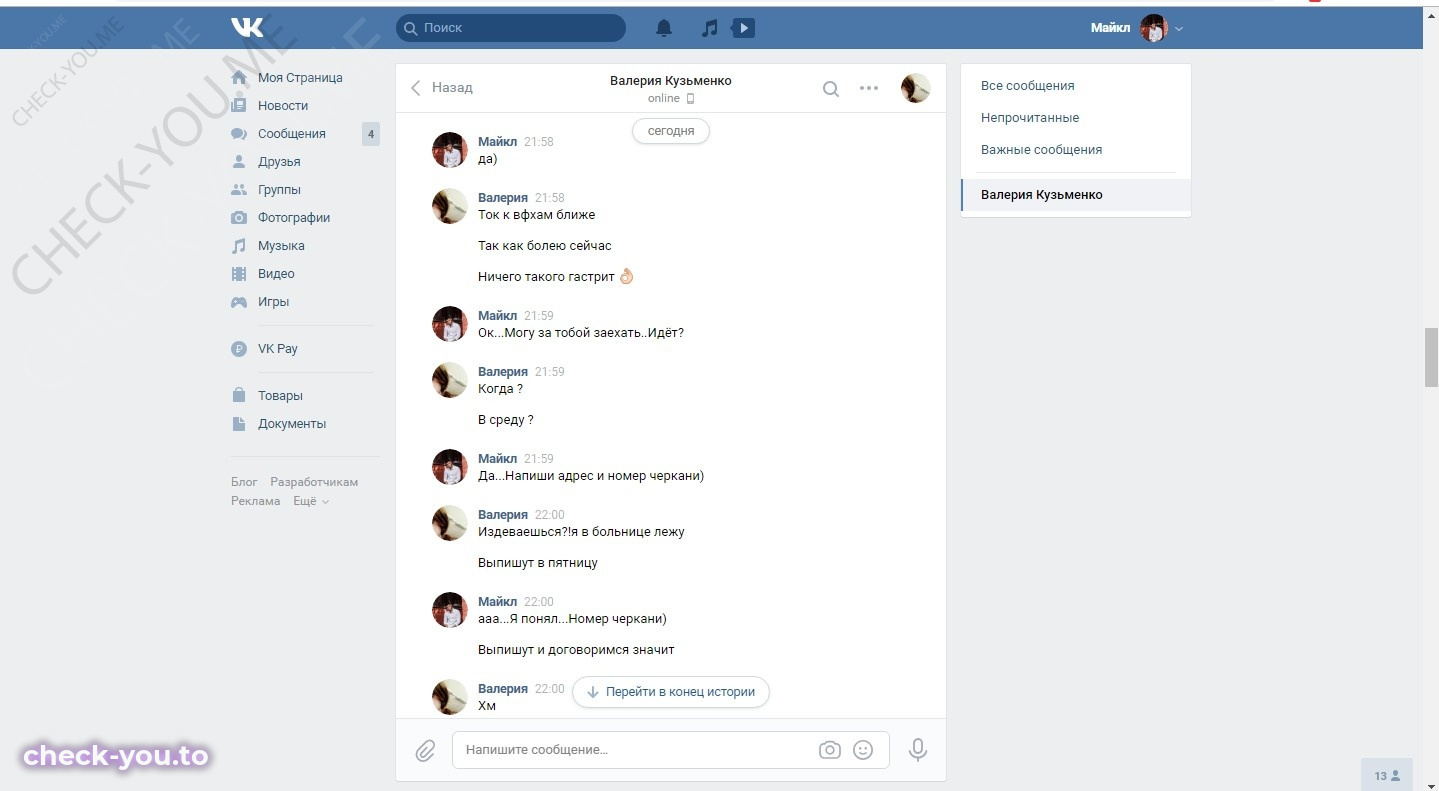
Task: Click the newspaper icon beside Новости
Action: pyautogui.click(x=239, y=106)
